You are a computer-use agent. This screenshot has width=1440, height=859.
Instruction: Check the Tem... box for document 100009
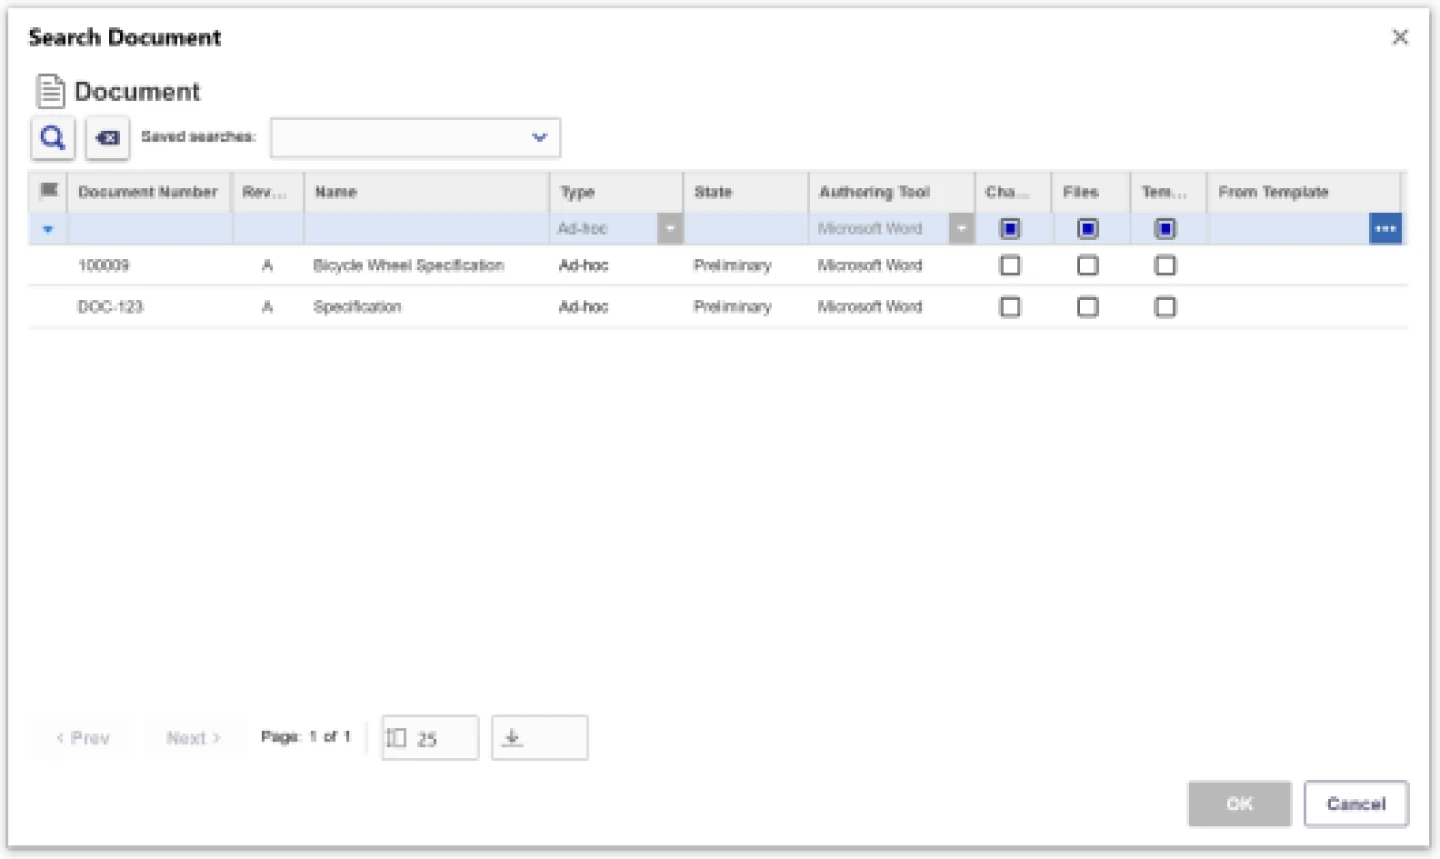(x=1165, y=265)
